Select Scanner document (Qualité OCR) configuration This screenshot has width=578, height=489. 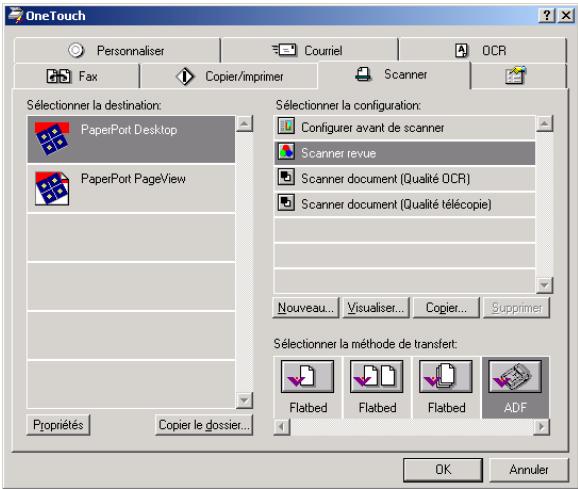404,178
